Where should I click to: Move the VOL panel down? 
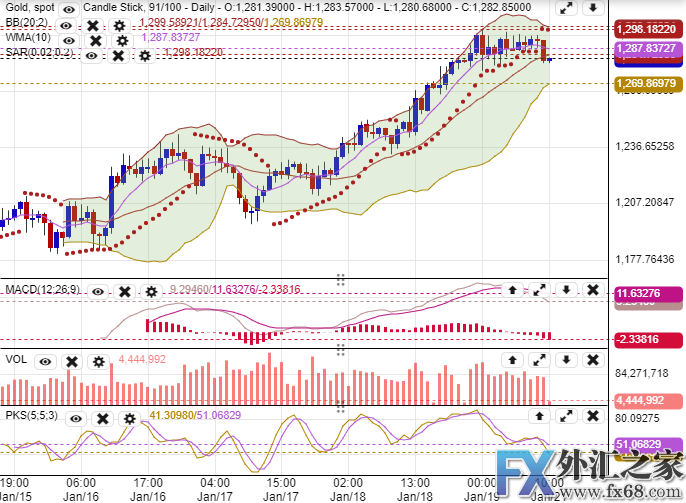[x=565, y=359]
